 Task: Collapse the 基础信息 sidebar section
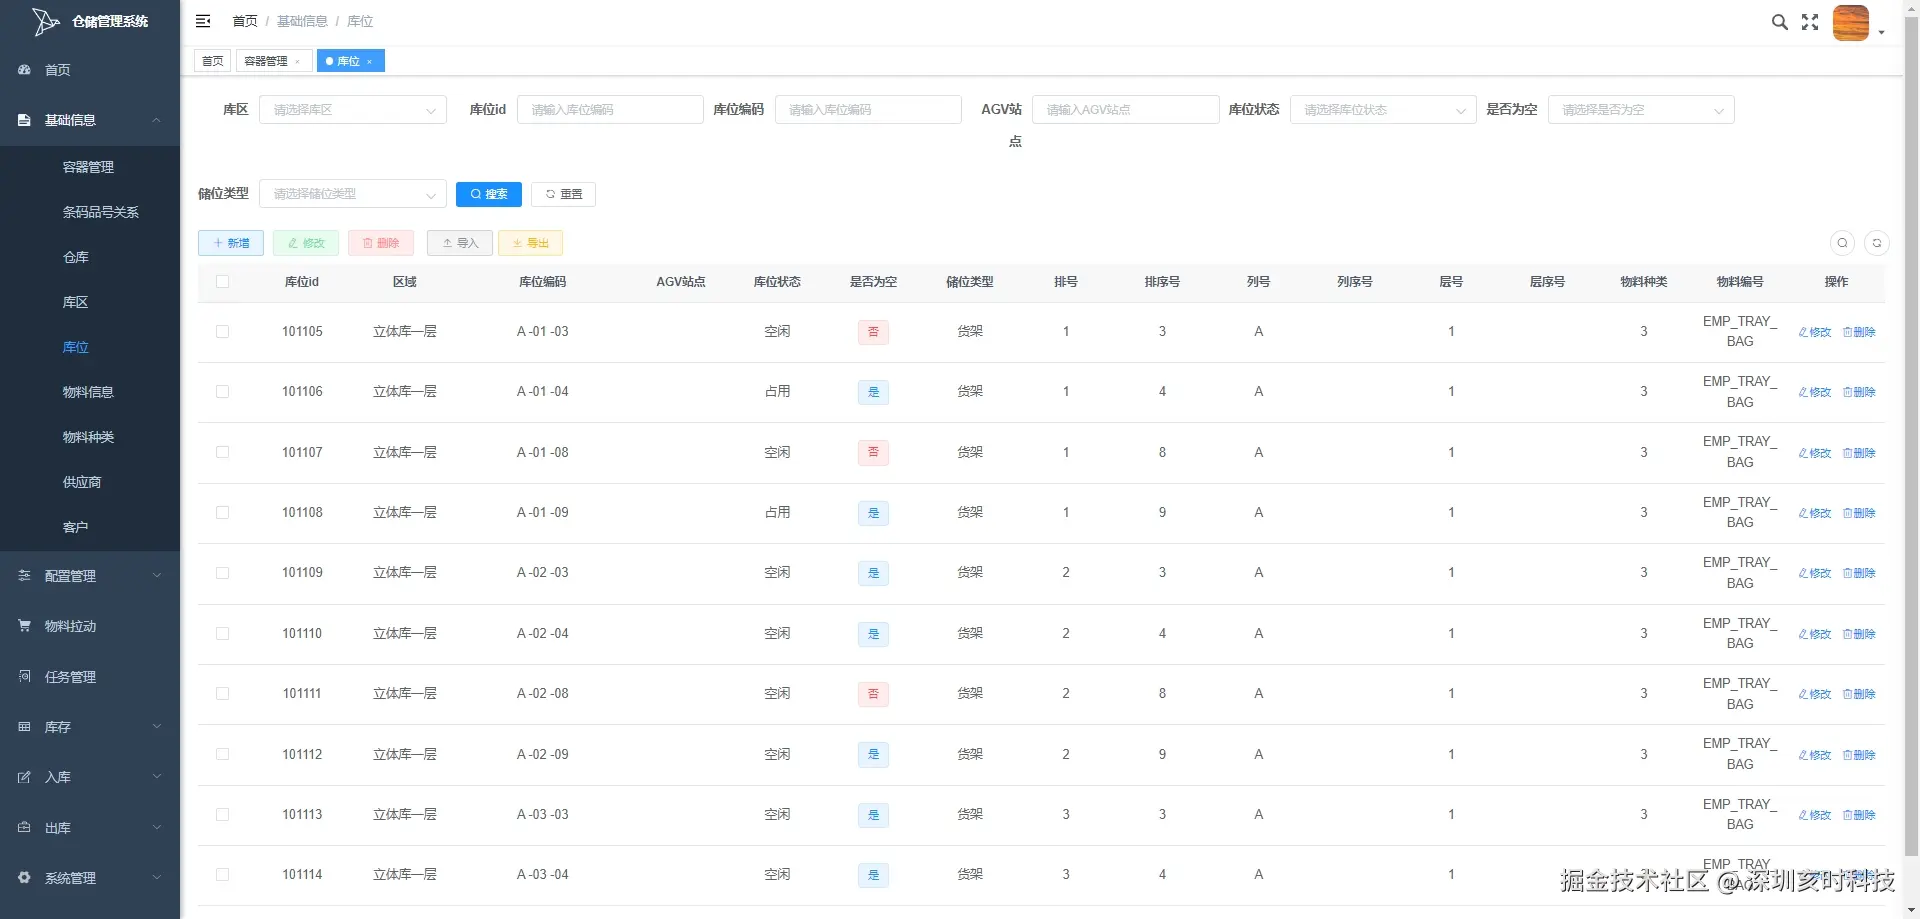point(90,120)
